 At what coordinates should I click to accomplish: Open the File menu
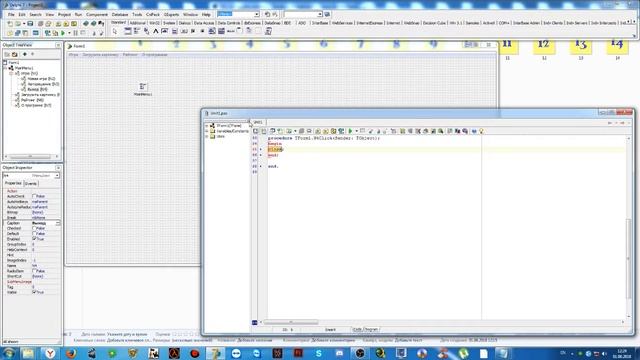coord(11,14)
